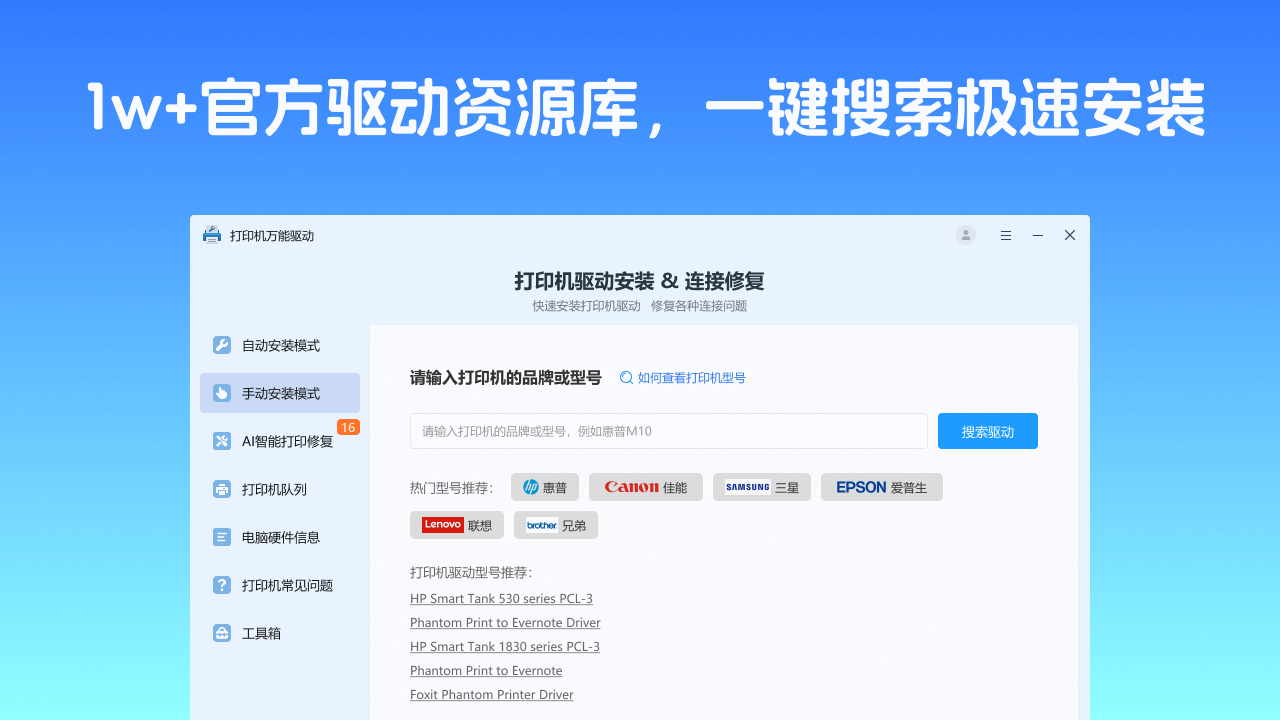Select the EPSON 爱普生 hot brand button
Image resolution: width=1280 pixels, height=720 pixels.
click(881, 487)
